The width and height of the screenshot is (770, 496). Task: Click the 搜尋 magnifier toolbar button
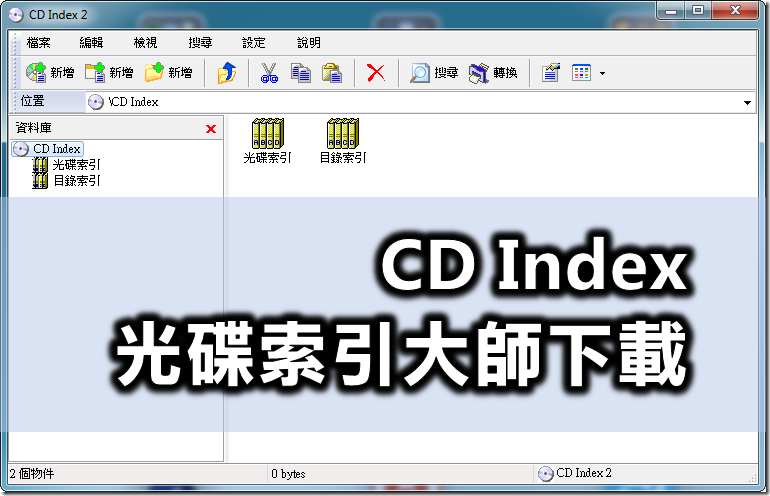pyautogui.click(x=434, y=73)
